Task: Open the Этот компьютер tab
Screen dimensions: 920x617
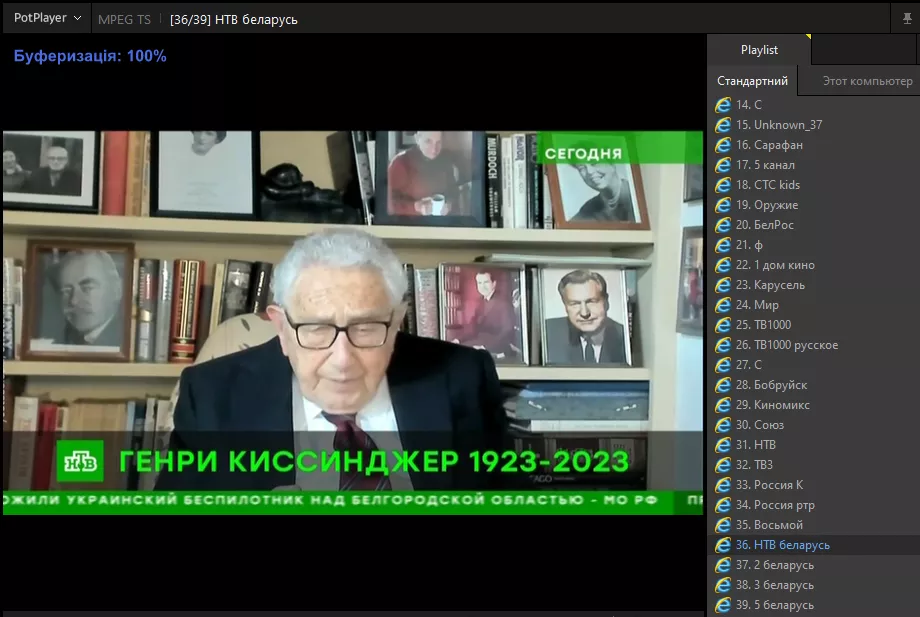Action: (867, 81)
